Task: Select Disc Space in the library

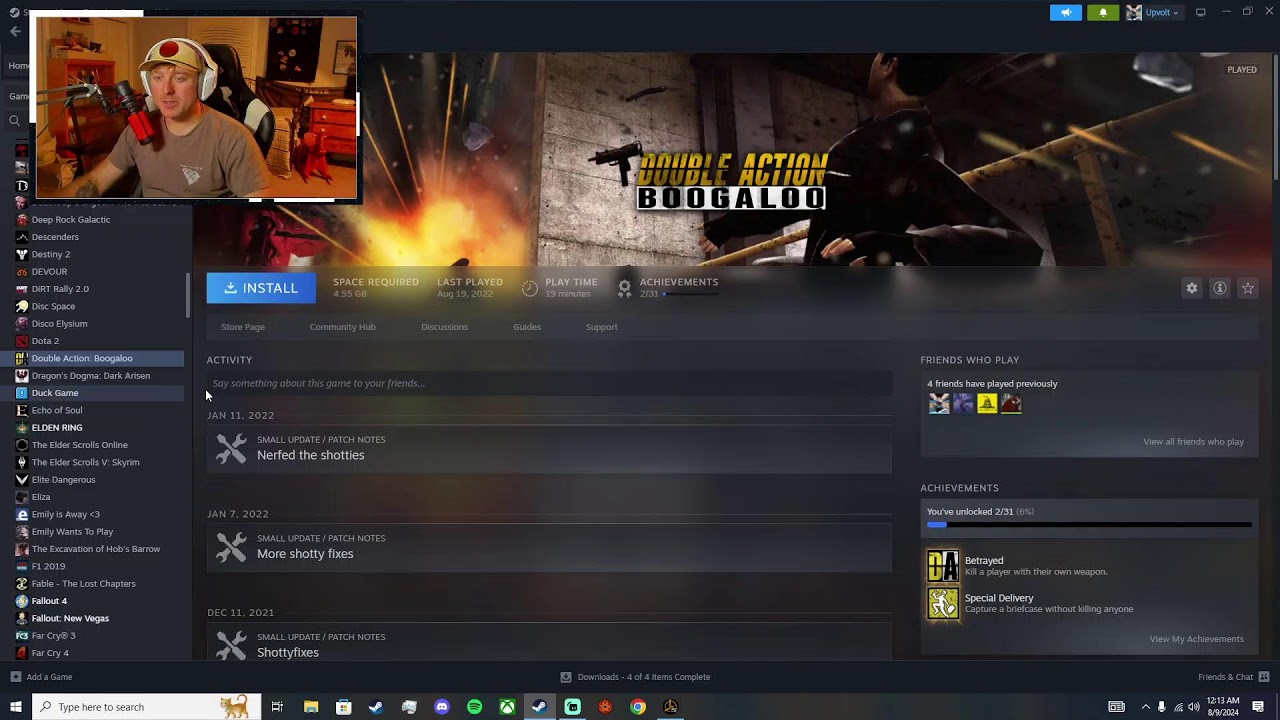Action: coord(53,306)
